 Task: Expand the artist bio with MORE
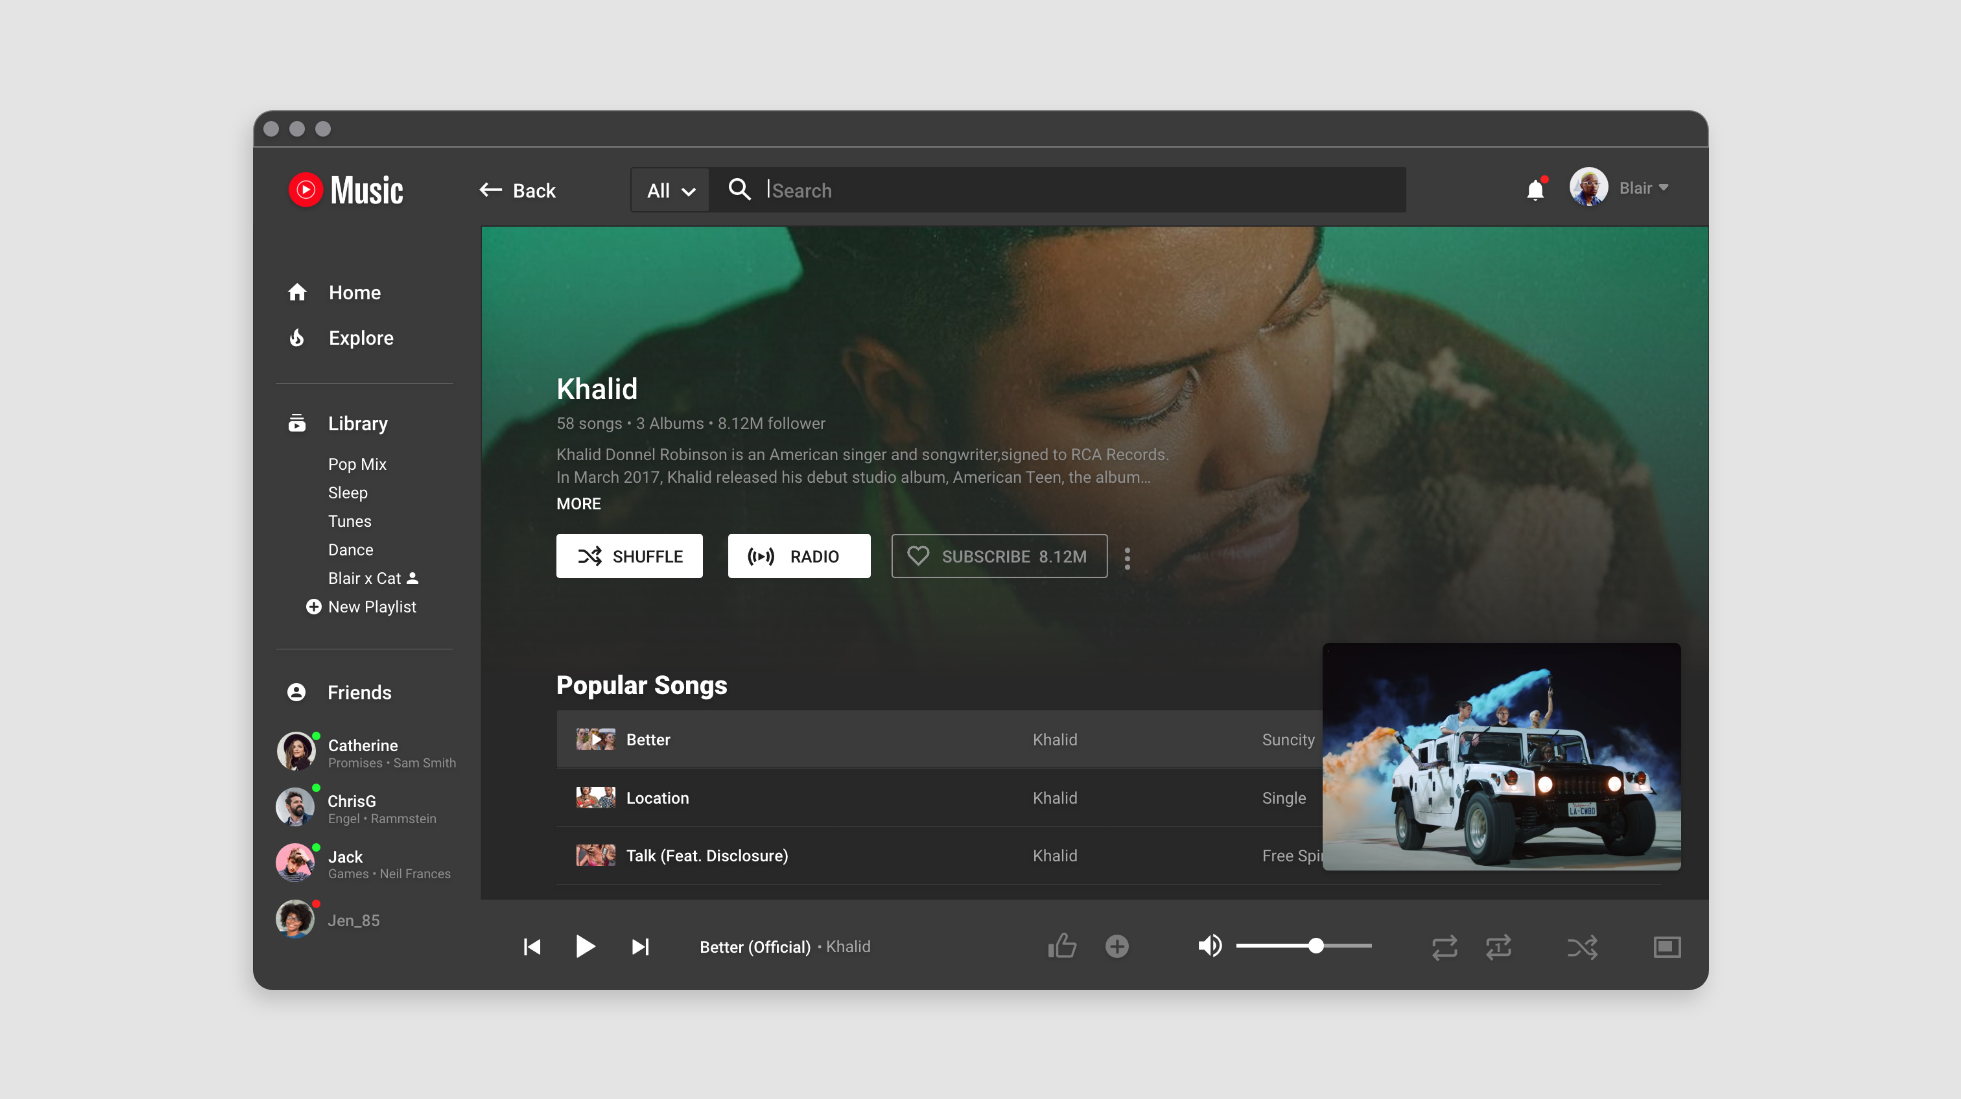578,504
